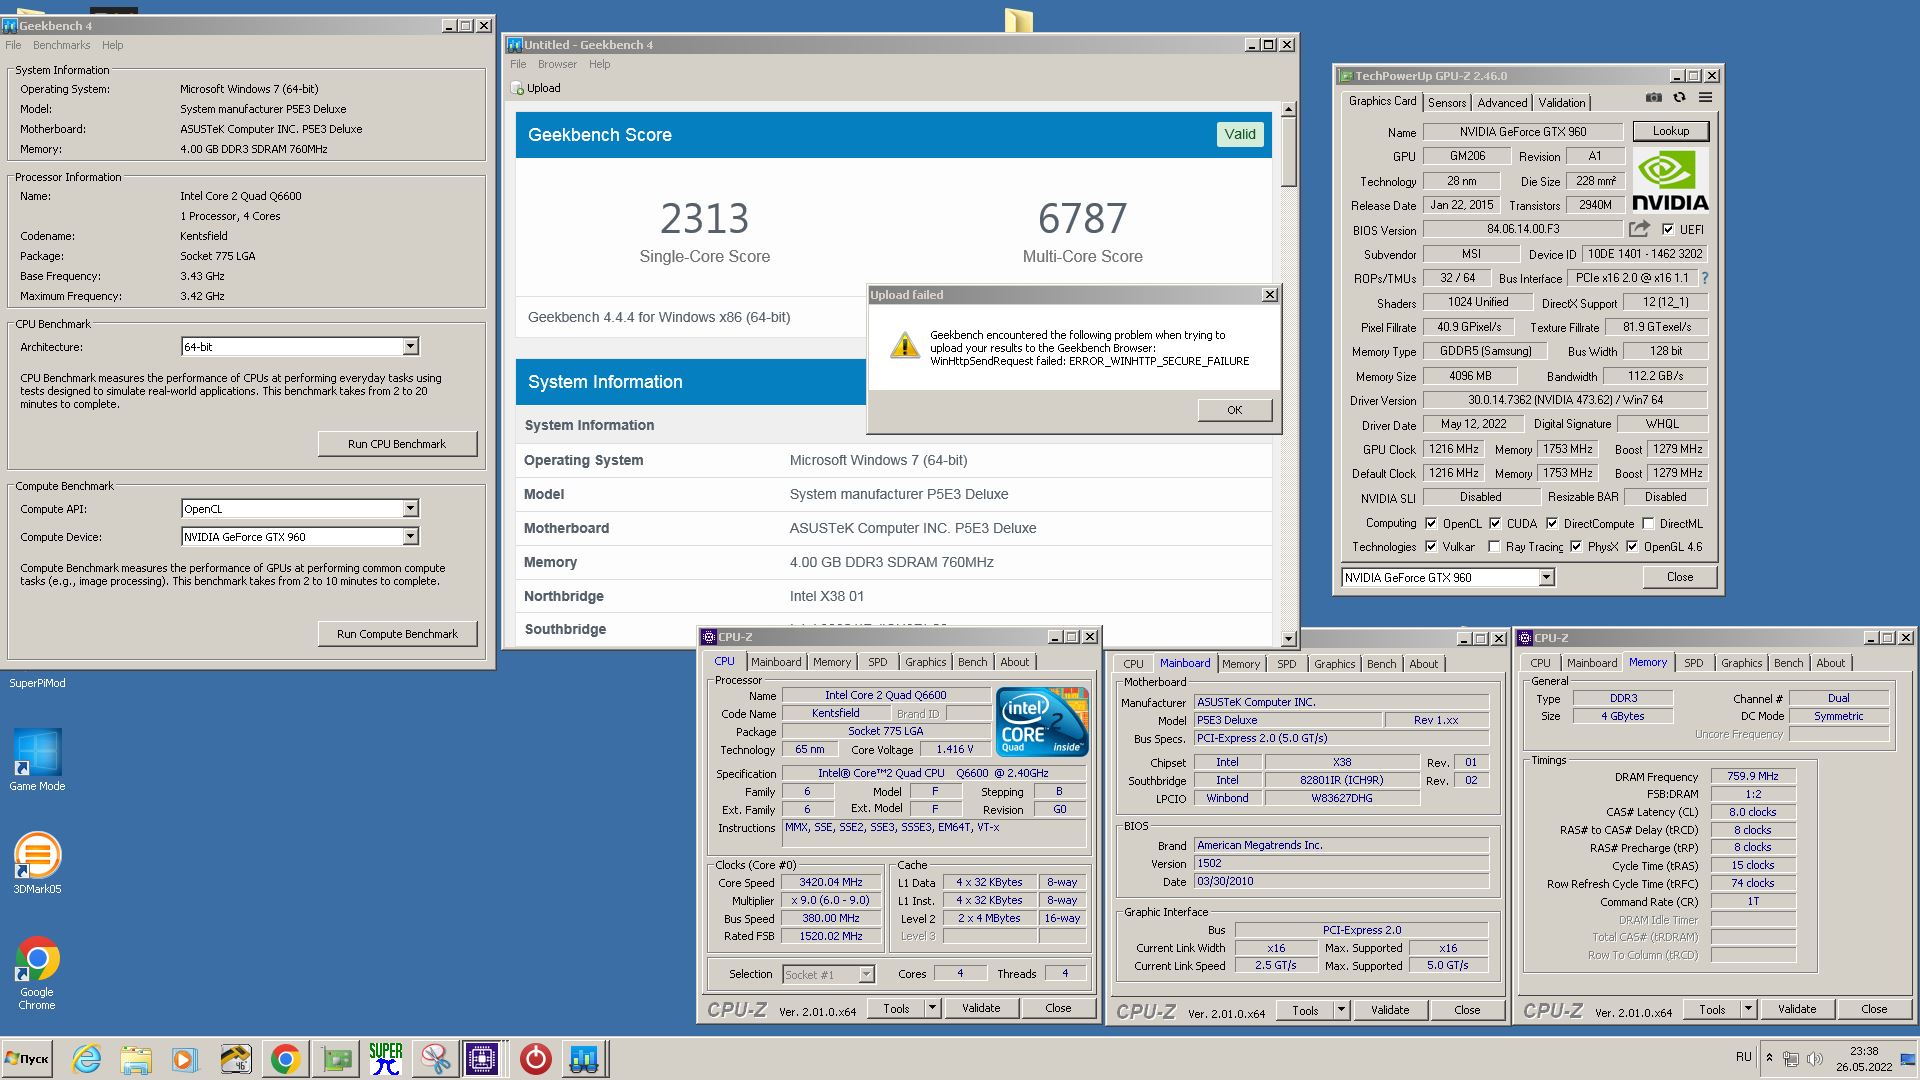Toggle the PhysX checkbox in GPU-Z
The image size is (1920, 1080).
click(x=1576, y=546)
